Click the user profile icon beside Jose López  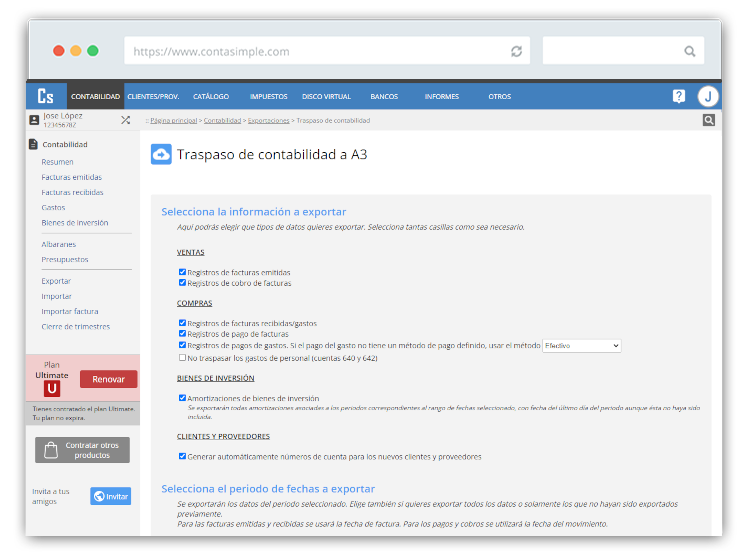[x=34, y=120]
